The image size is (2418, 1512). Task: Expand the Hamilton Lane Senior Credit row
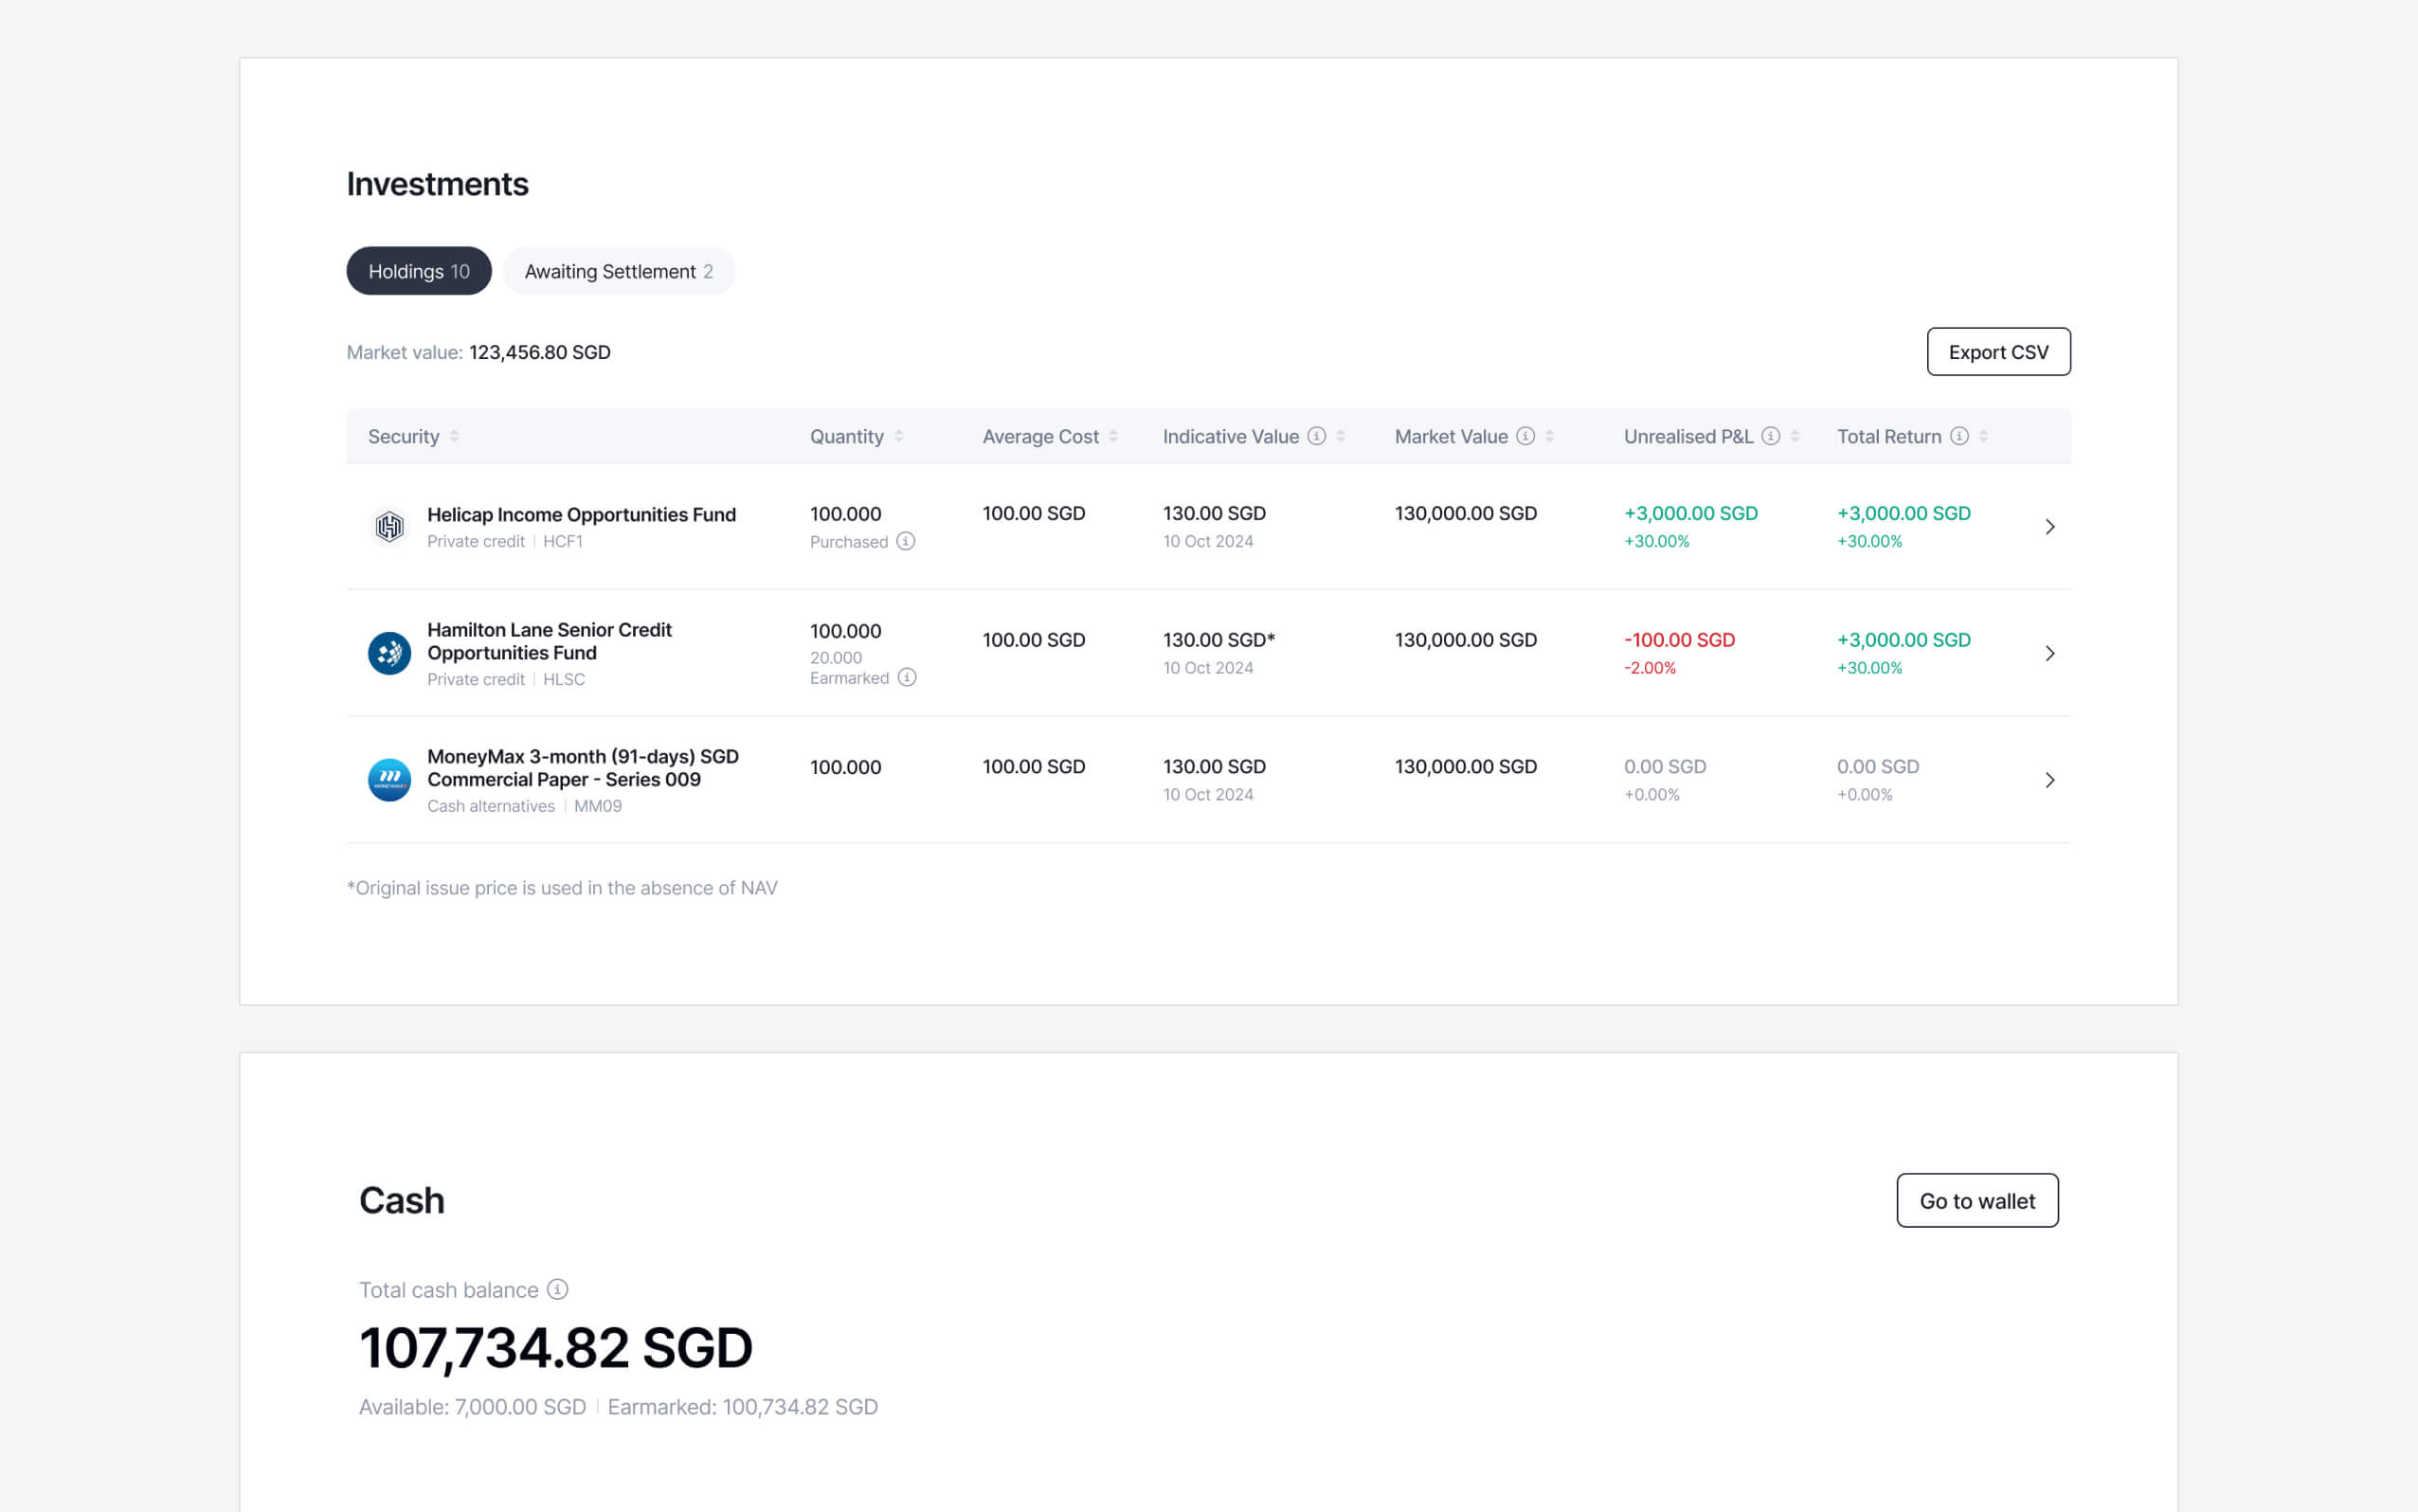(2051, 652)
